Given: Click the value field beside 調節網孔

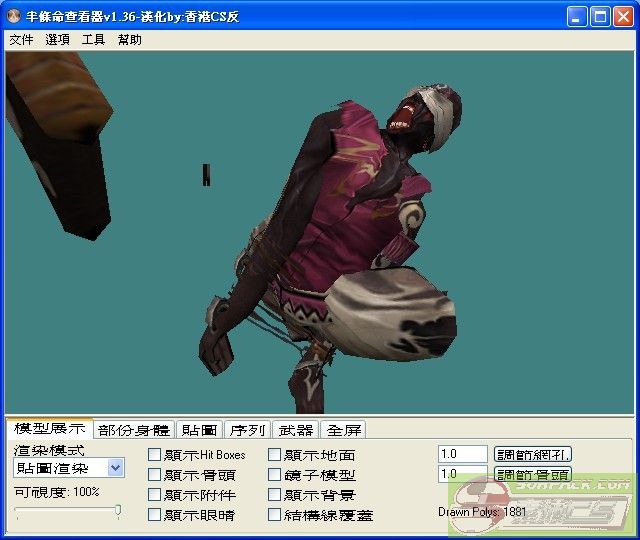Looking at the screenshot, I should coord(462,454).
